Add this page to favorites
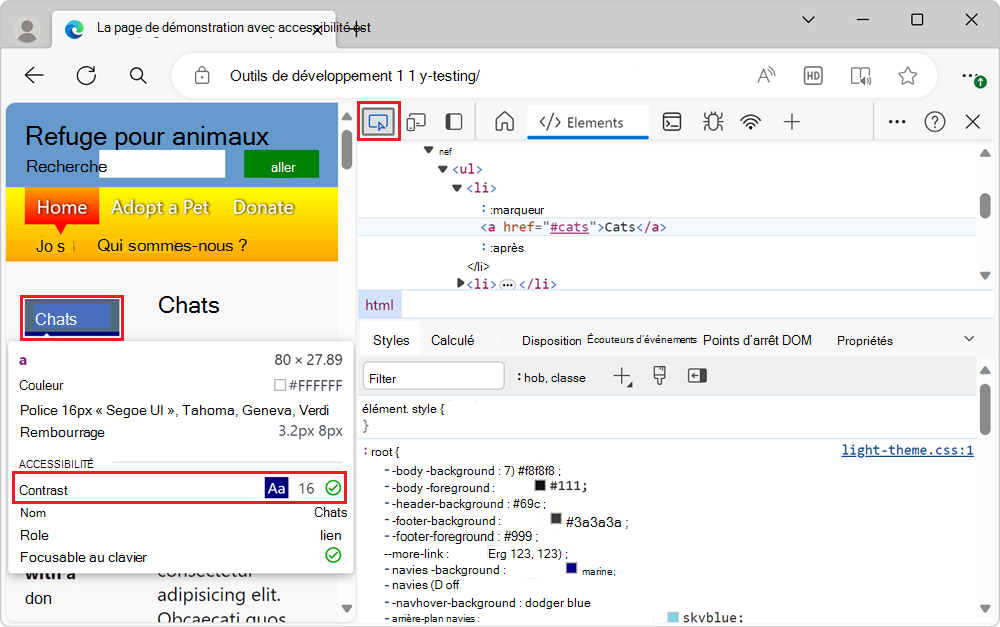1000x627 pixels. click(x=908, y=76)
